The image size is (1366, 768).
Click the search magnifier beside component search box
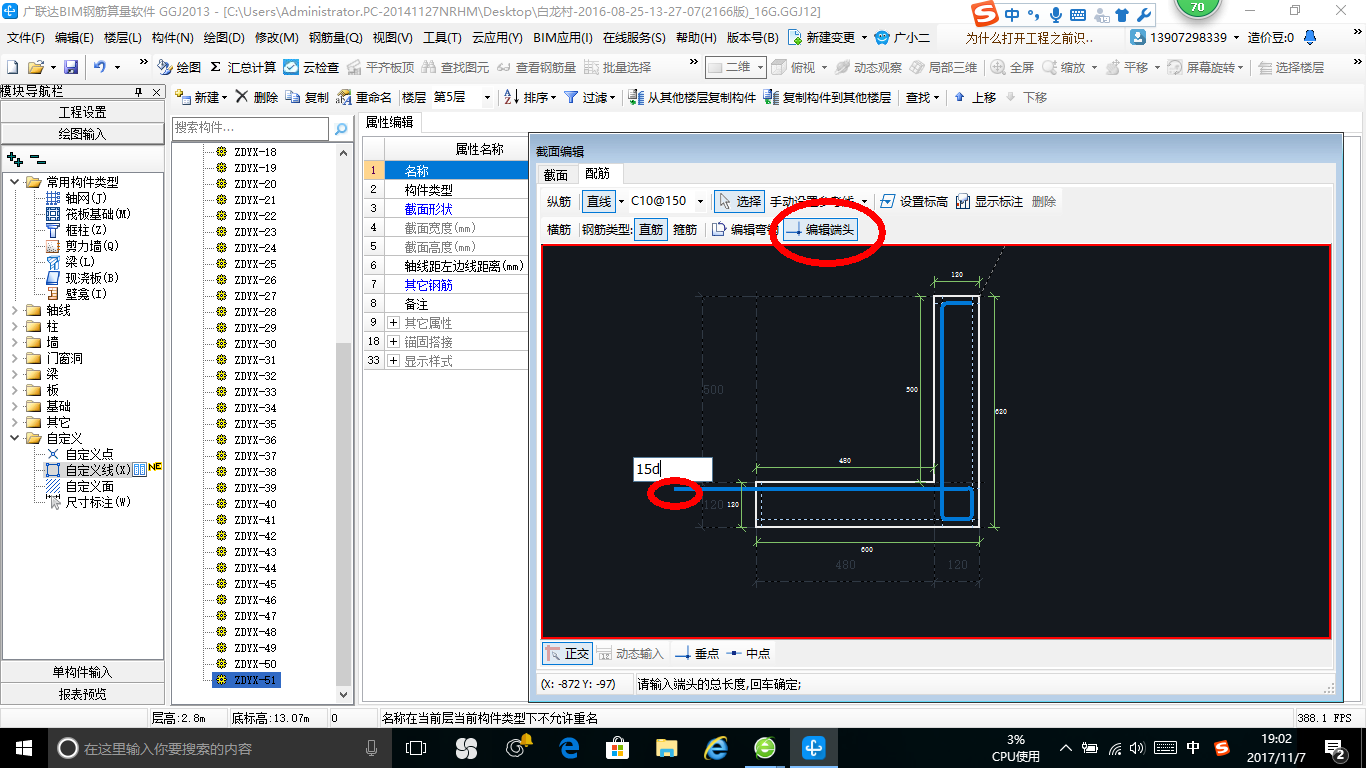pyautogui.click(x=341, y=128)
